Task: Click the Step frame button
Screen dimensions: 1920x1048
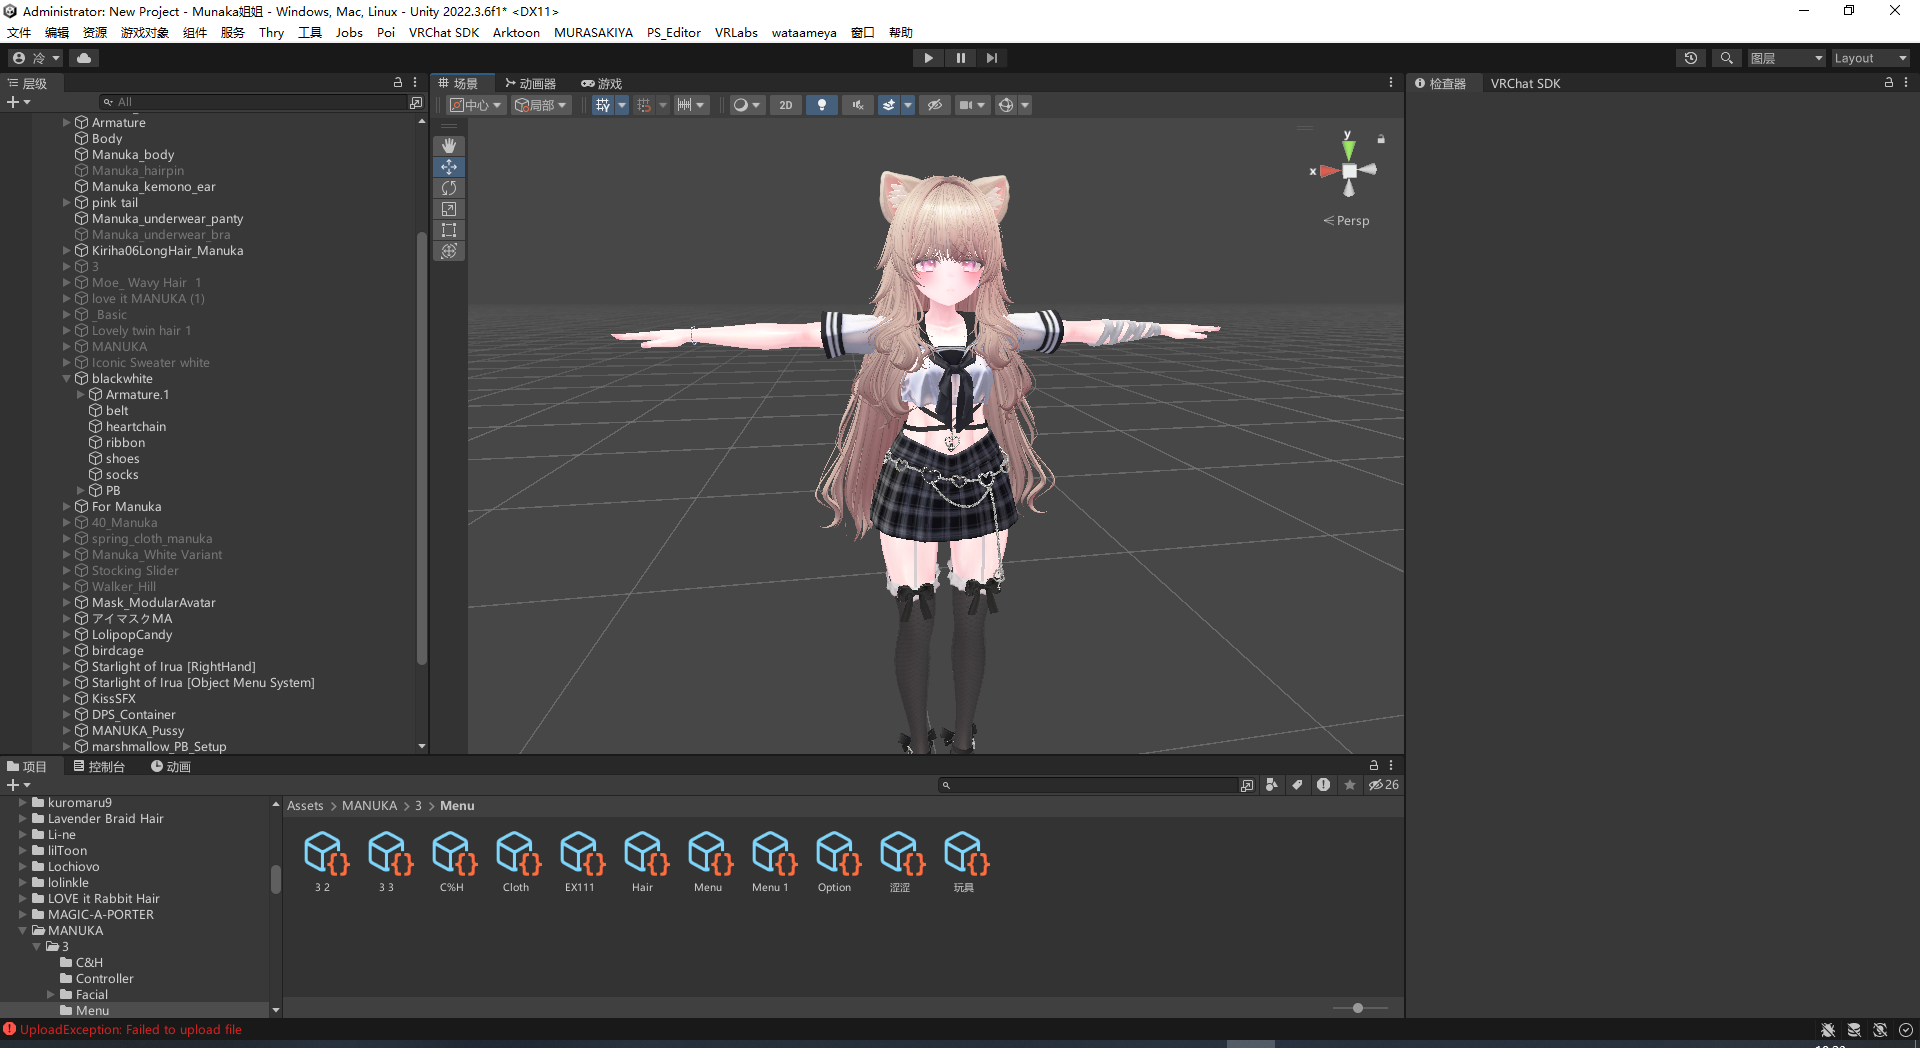Action: click(x=992, y=58)
